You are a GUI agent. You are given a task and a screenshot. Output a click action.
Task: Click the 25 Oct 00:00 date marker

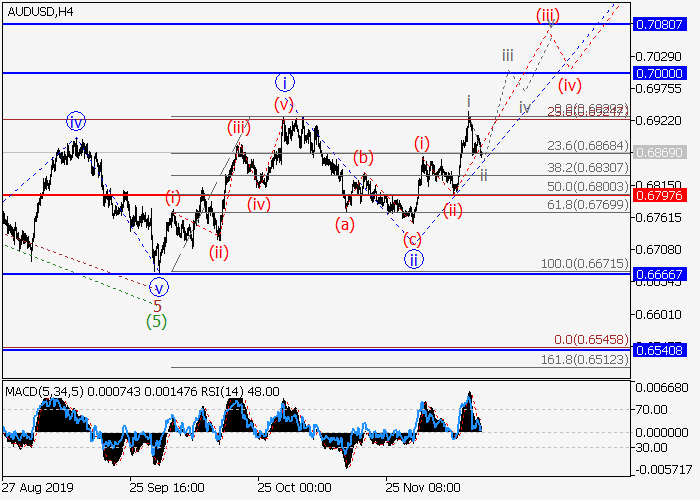pos(295,487)
